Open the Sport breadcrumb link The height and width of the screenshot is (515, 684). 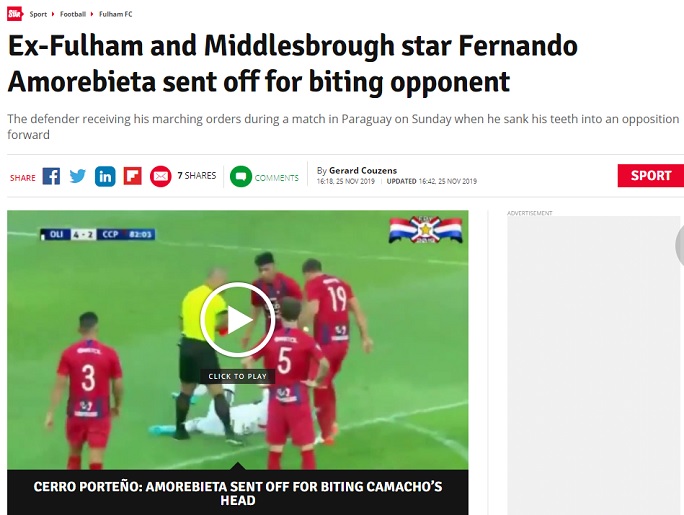(x=38, y=14)
